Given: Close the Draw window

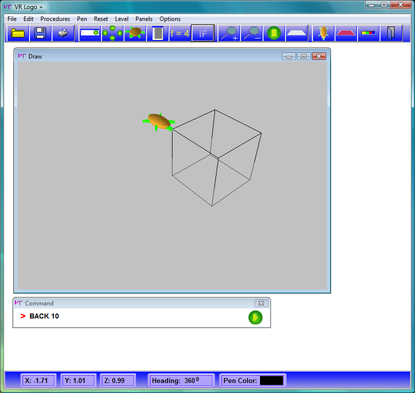Looking at the screenshot, I should (319, 56).
